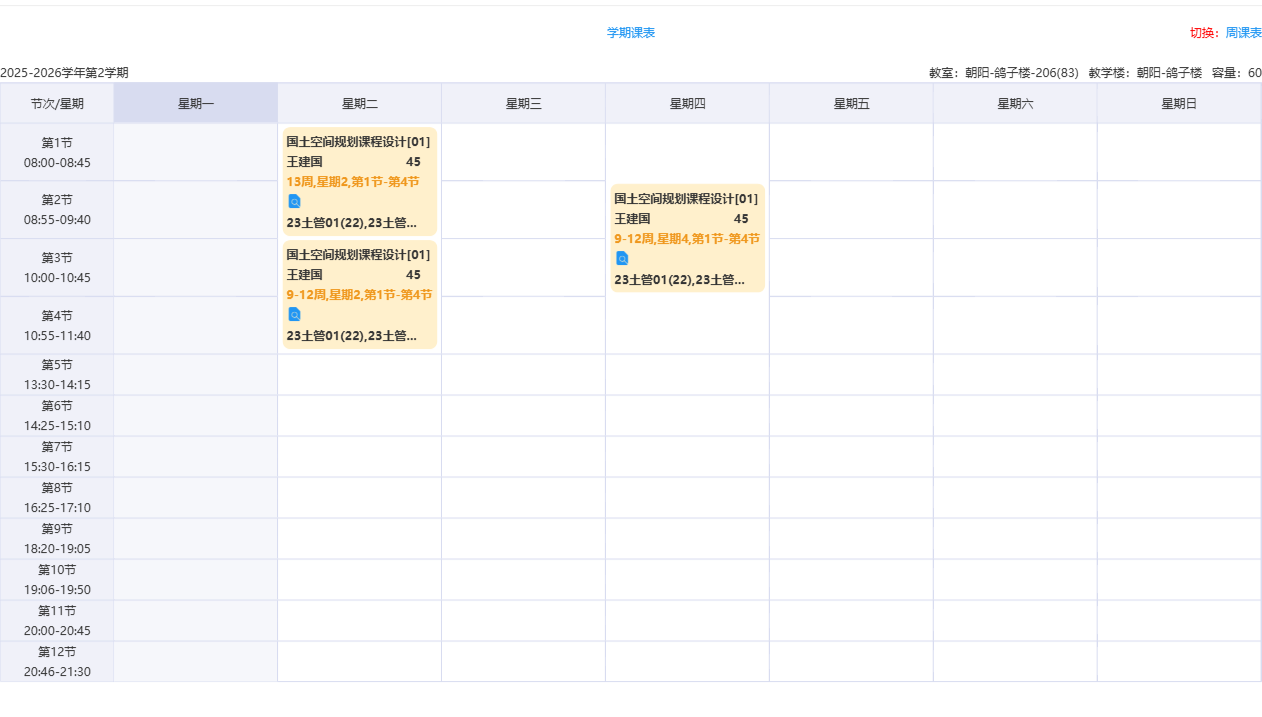Select the 第12节 20:46-21:30 row header

[x=57, y=662]
